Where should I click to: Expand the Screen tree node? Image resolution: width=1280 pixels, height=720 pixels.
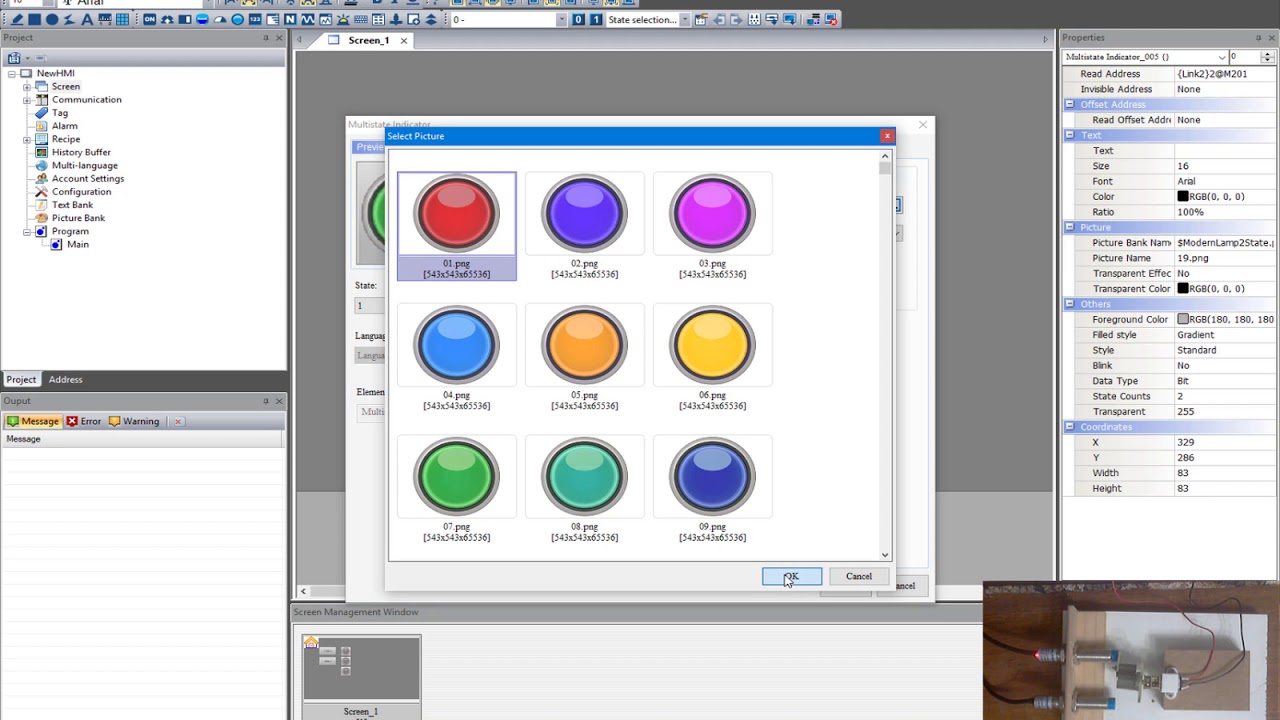(27, 87)
